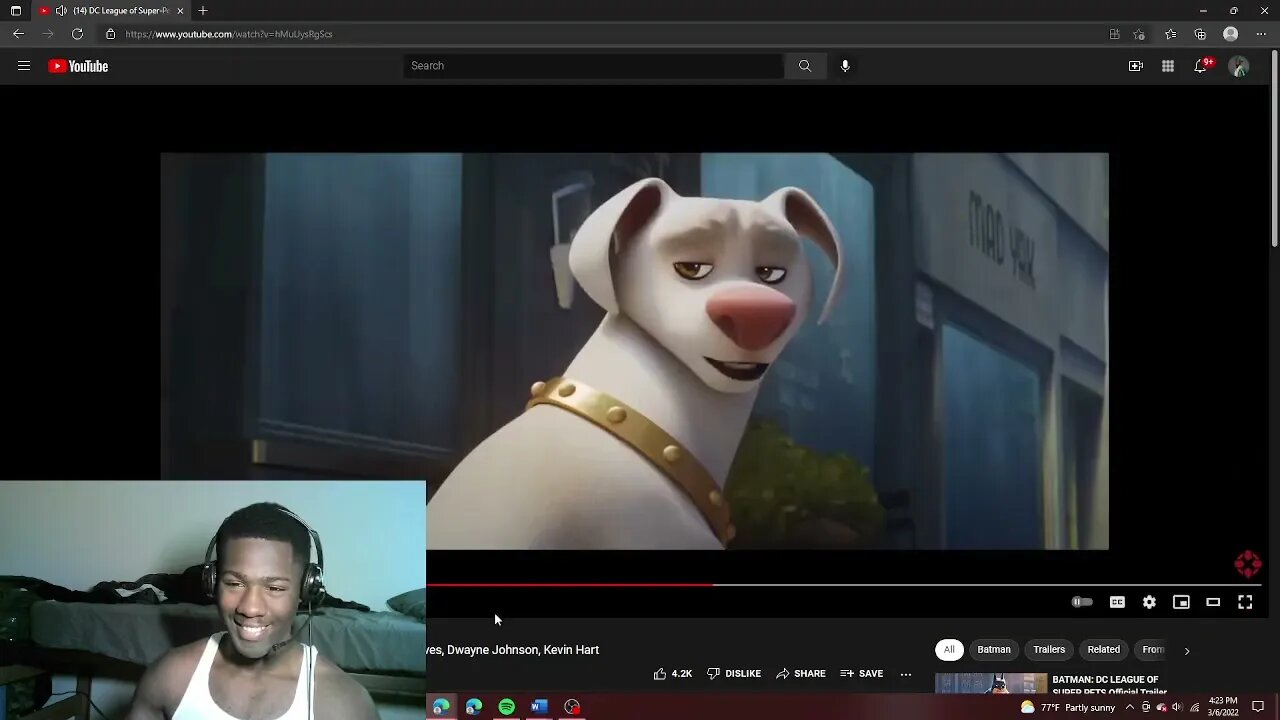This screenshot has height=720, width=1280.
Task: Select the All filter chip
Action: click(x=949, y=650)
